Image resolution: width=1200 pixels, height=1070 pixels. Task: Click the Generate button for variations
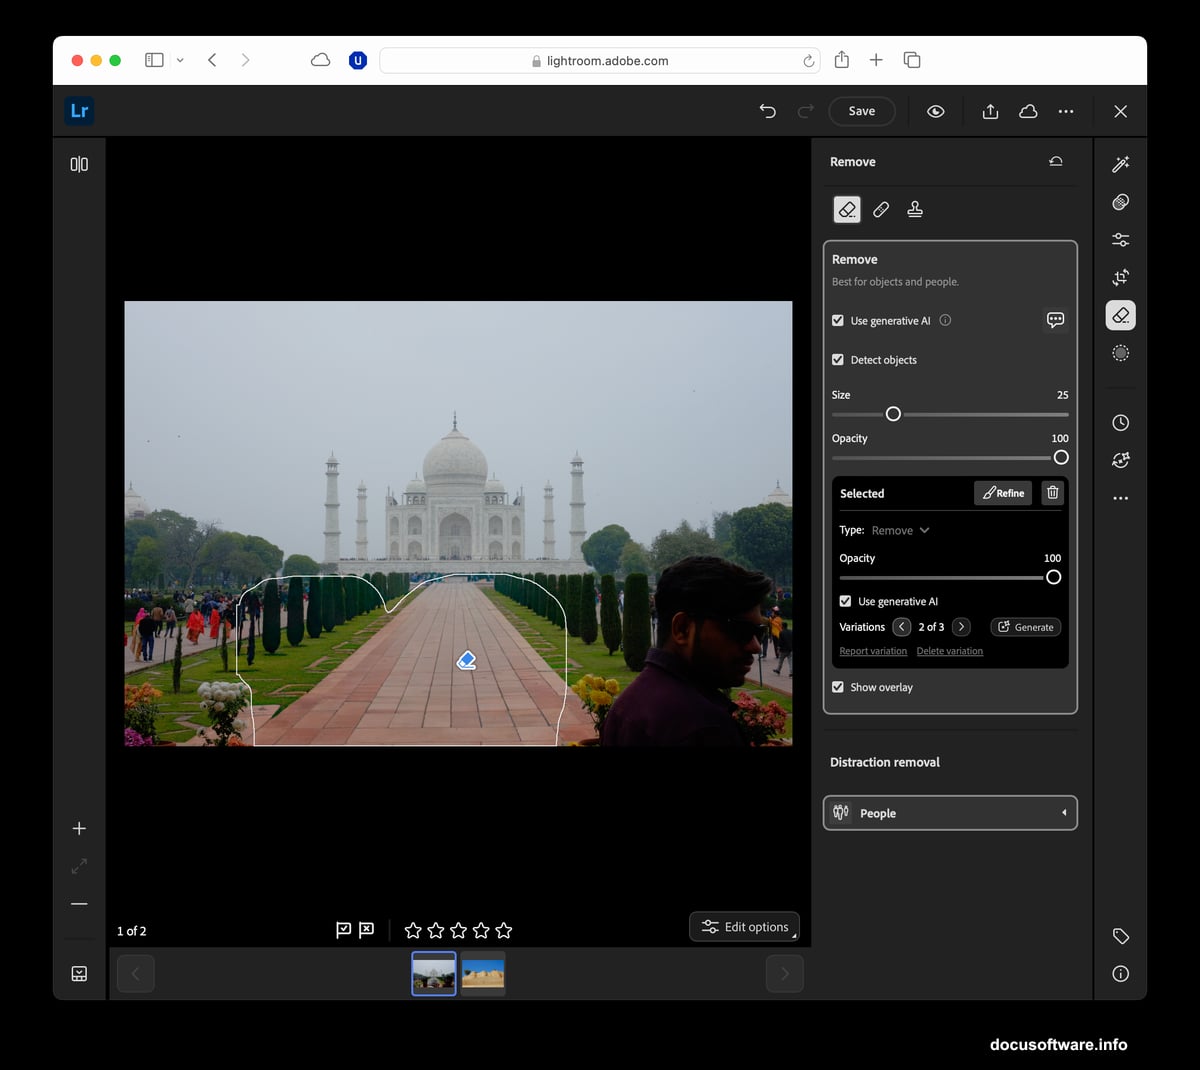(1025, 627)
